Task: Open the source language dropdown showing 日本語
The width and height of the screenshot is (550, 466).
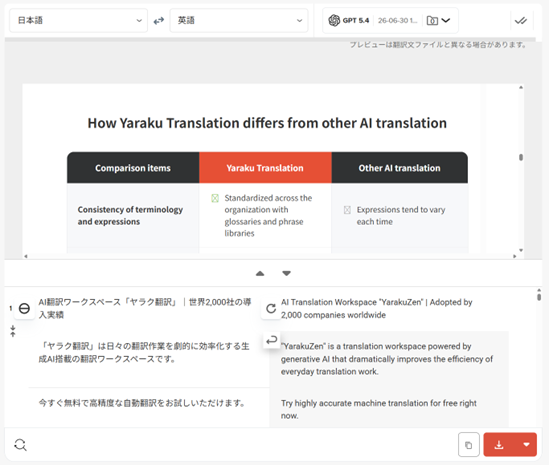Action: coord(78,21)
